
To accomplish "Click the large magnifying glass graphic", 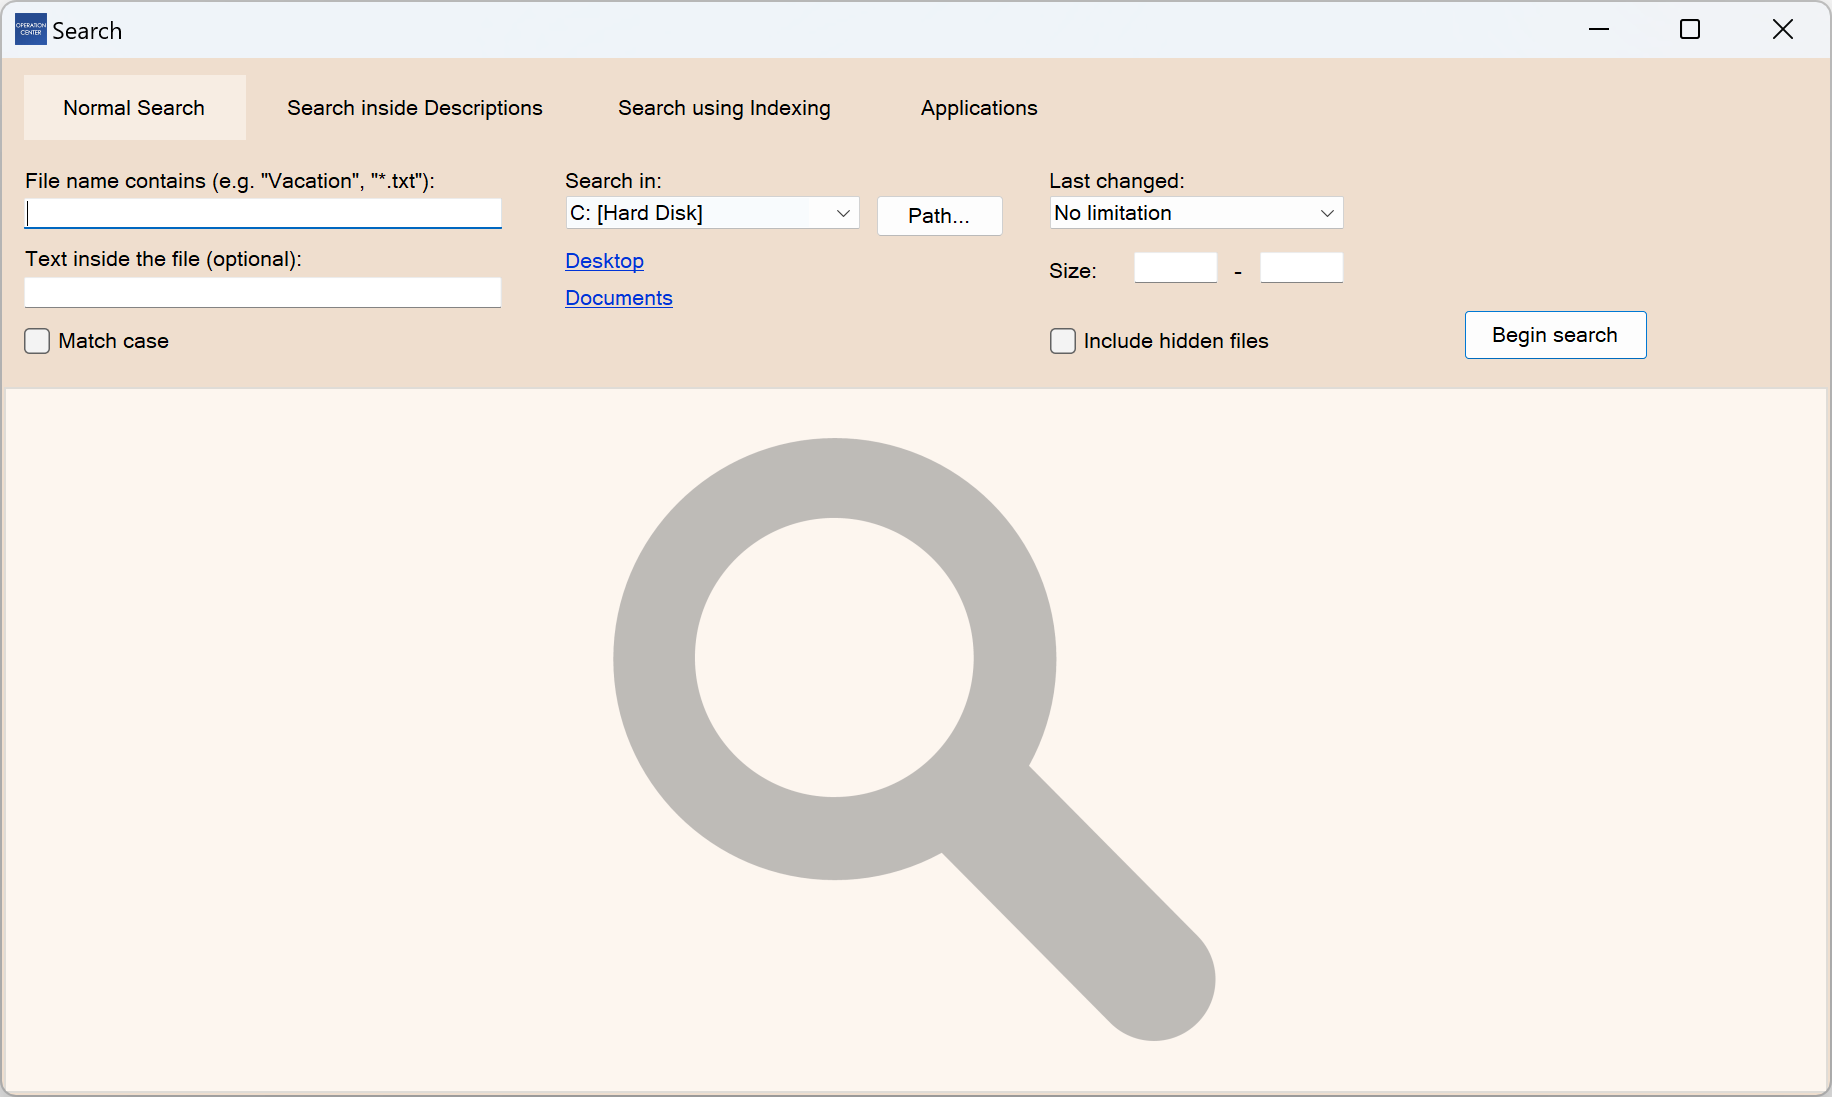I will point(914,739).
